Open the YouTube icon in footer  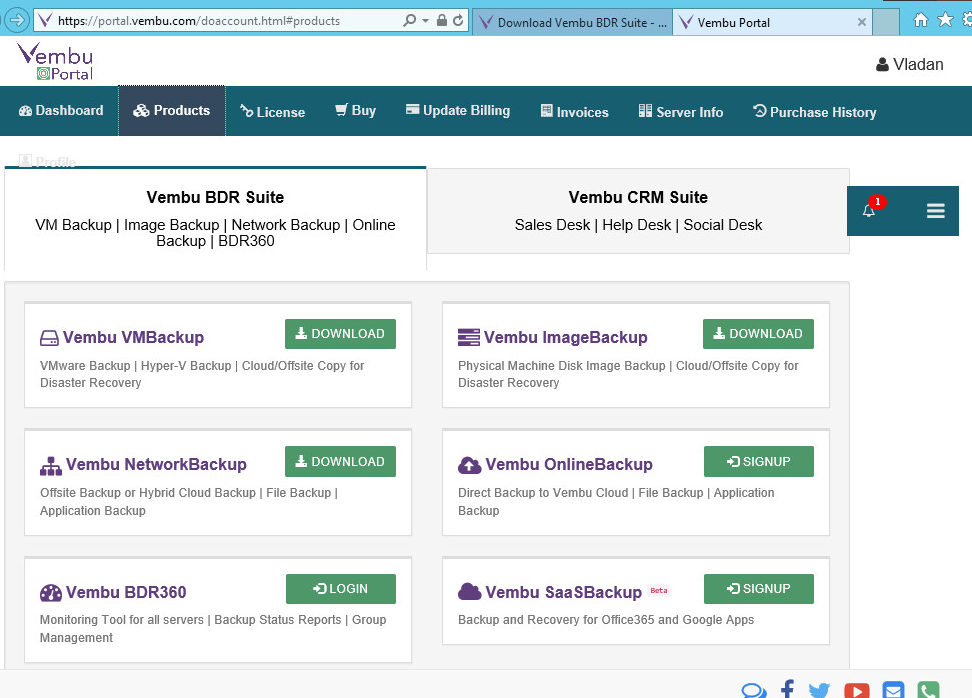click(857, 690)
